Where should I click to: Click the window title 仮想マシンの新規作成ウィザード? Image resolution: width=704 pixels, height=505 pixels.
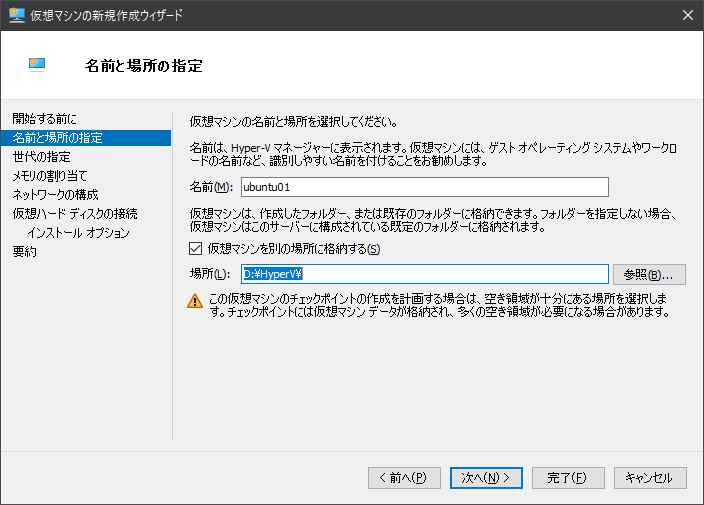tap(106, 15)
